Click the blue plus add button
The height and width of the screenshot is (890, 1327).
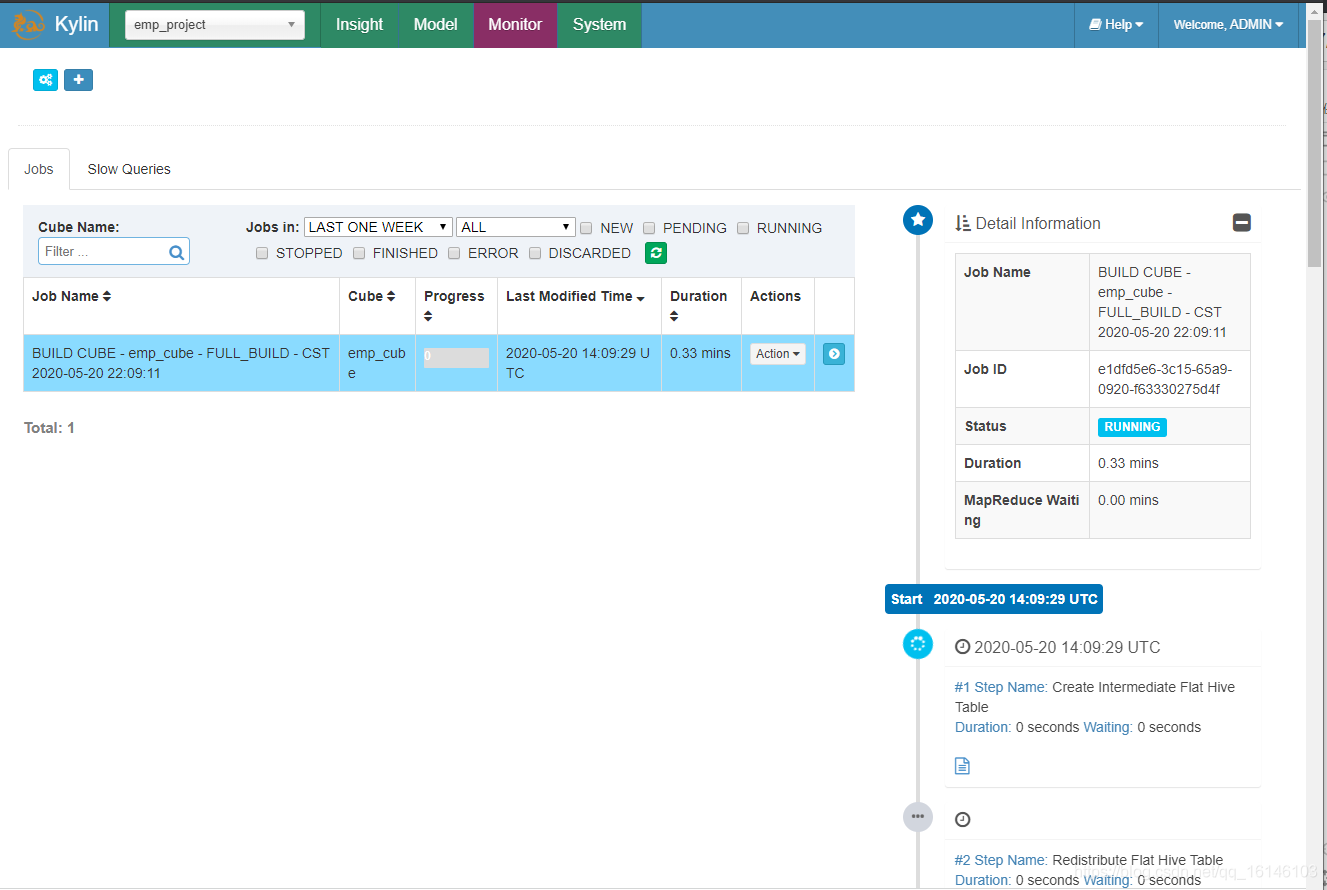tap(78, 80)
